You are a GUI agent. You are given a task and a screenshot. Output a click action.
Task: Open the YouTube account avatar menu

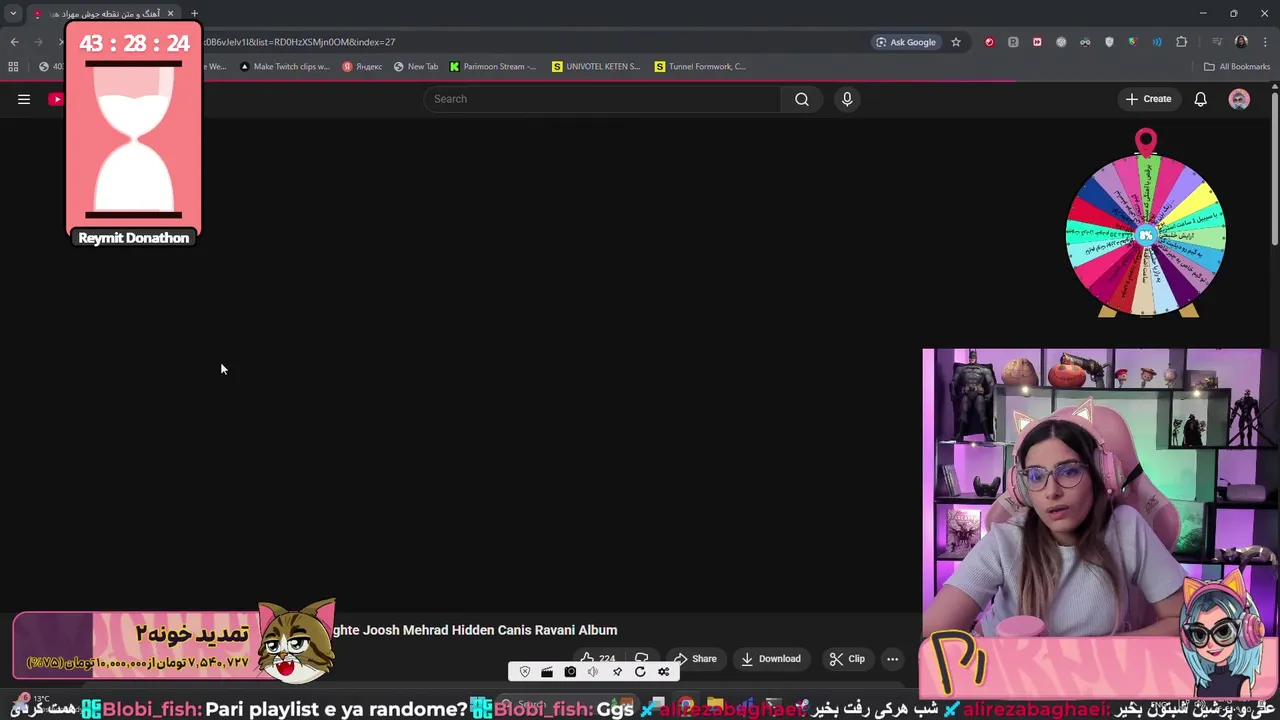tap(1239, 99)
